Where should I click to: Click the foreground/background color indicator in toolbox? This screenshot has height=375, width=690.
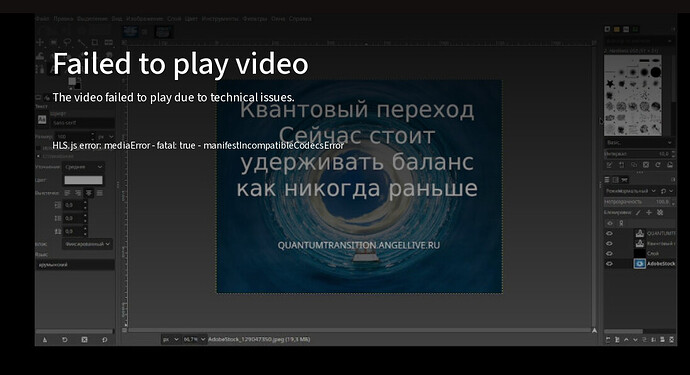pyautogui.click(x=74, y=83)
